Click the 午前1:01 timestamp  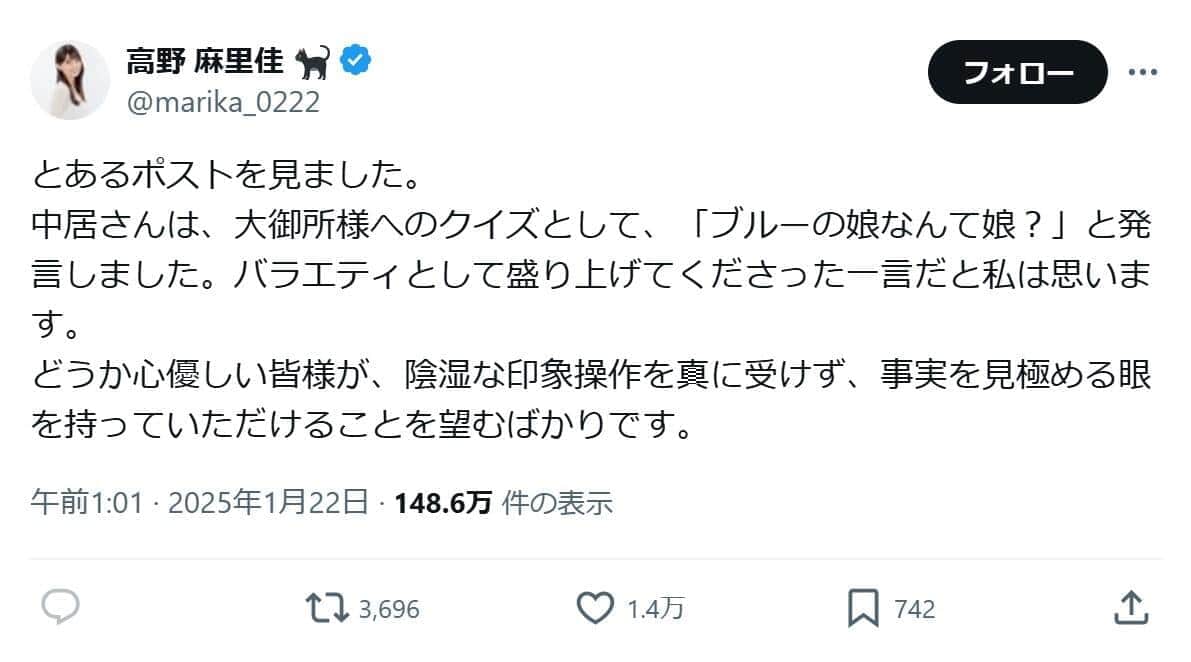[89, 502]
